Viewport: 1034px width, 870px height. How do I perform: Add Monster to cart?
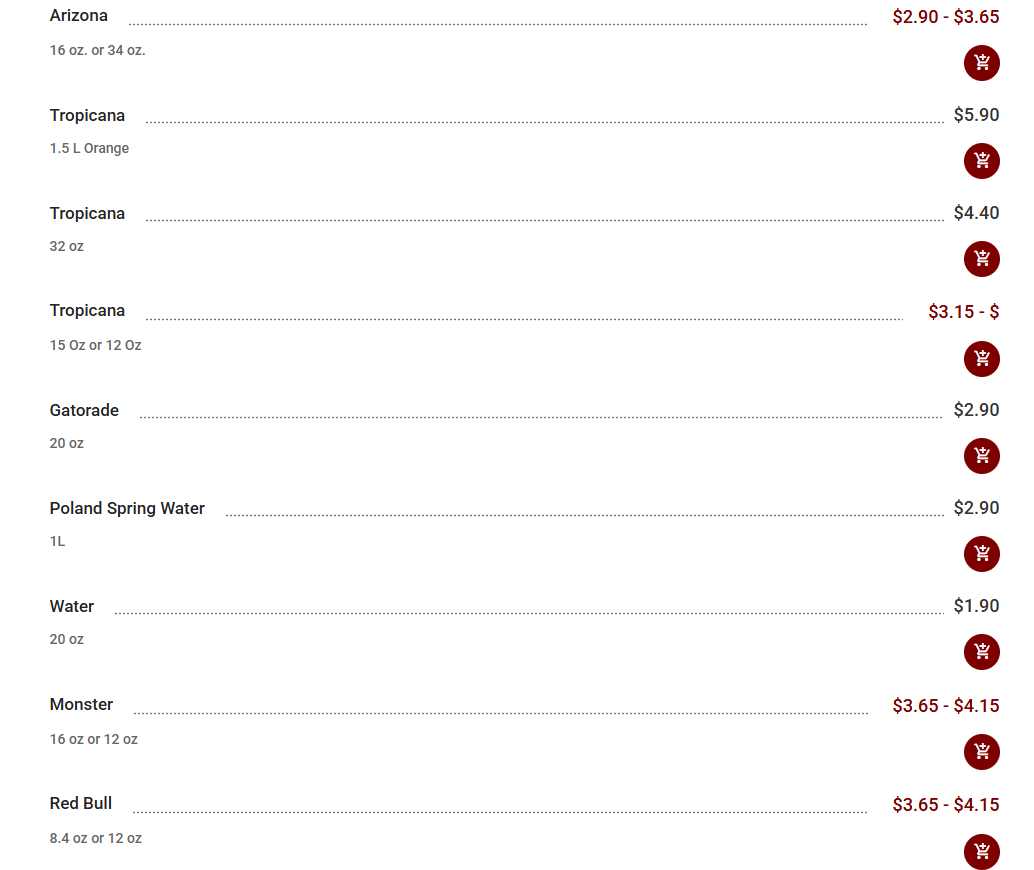pyautogui.click(x=981, y=752)
